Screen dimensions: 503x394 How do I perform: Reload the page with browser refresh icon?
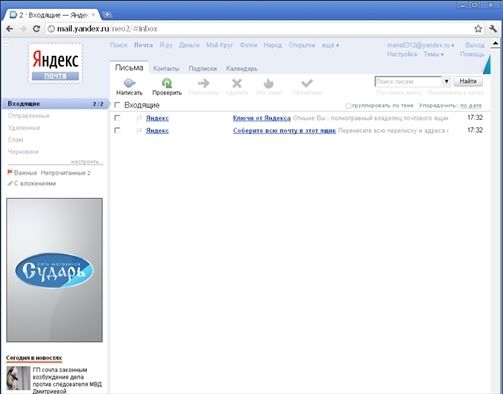(36, 29)
